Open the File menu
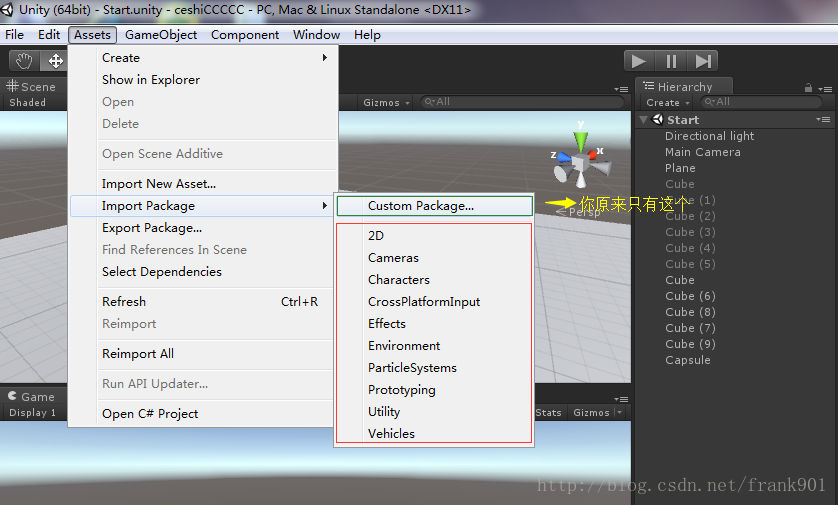Image resolution: width=838 pixels, height=505 pixels. pos(14,35)
